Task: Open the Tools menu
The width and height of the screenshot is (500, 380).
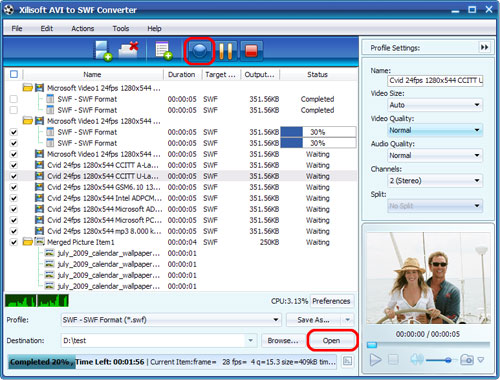Action: tap(121, 28)
